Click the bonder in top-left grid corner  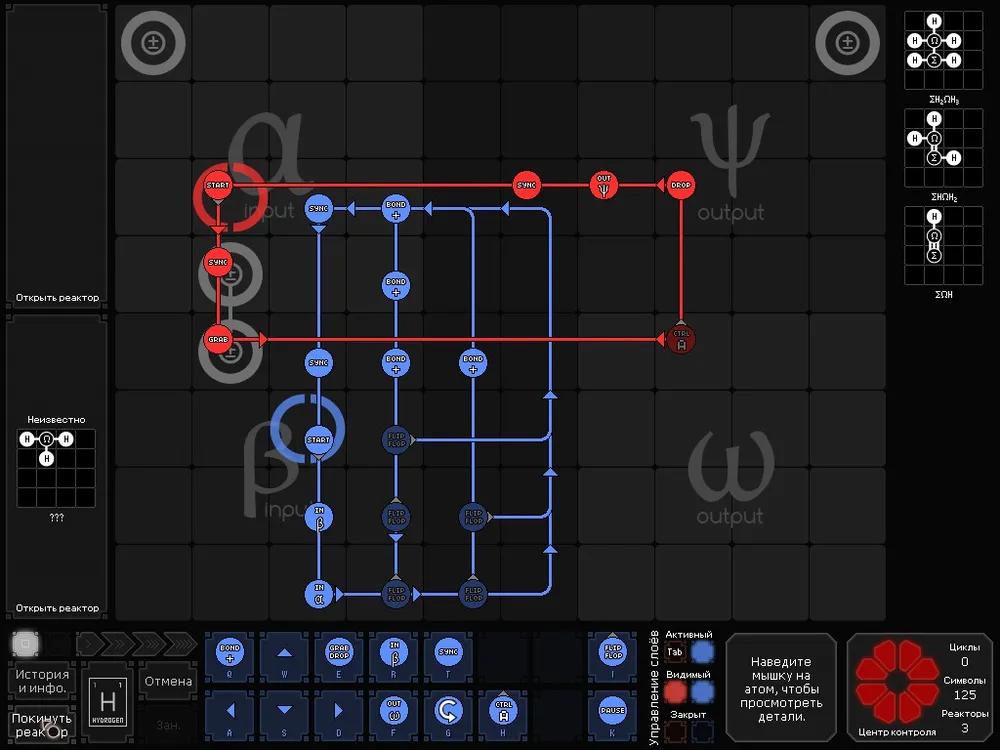point(153,43)
